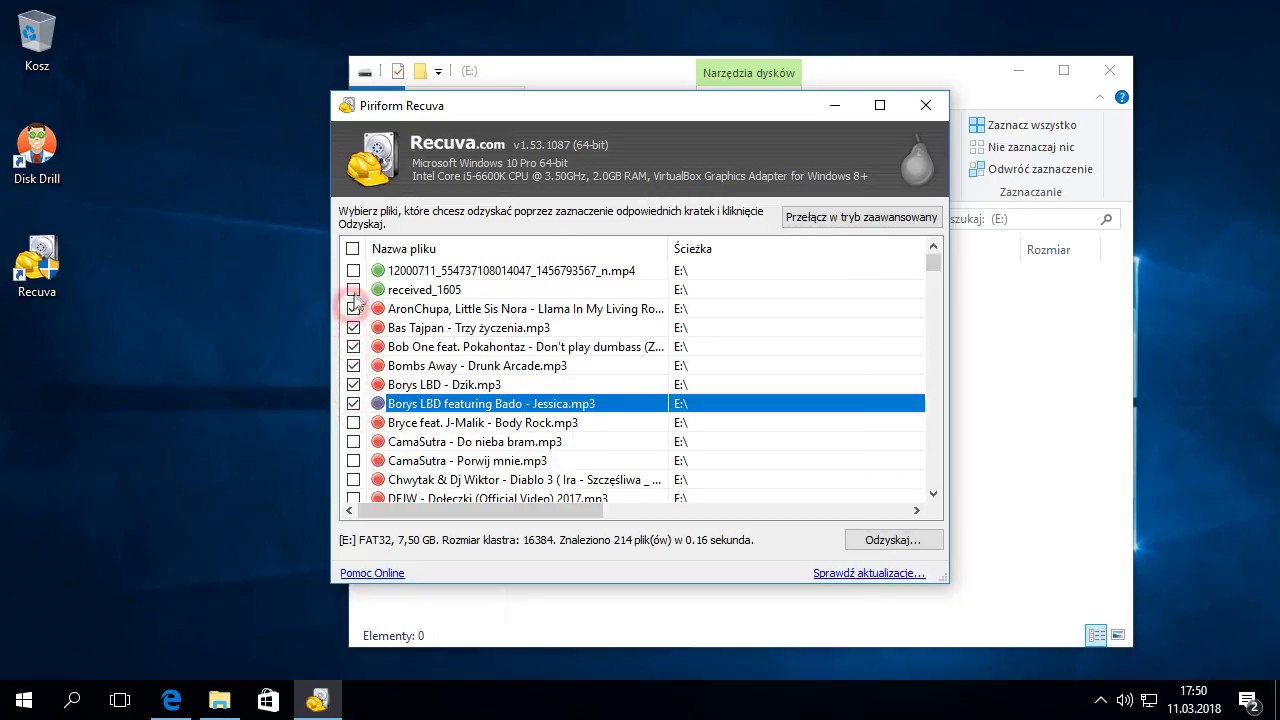Click file list vertical scrollbar down arrow
Screen dimensions: 1280x720
pos(933,493)
